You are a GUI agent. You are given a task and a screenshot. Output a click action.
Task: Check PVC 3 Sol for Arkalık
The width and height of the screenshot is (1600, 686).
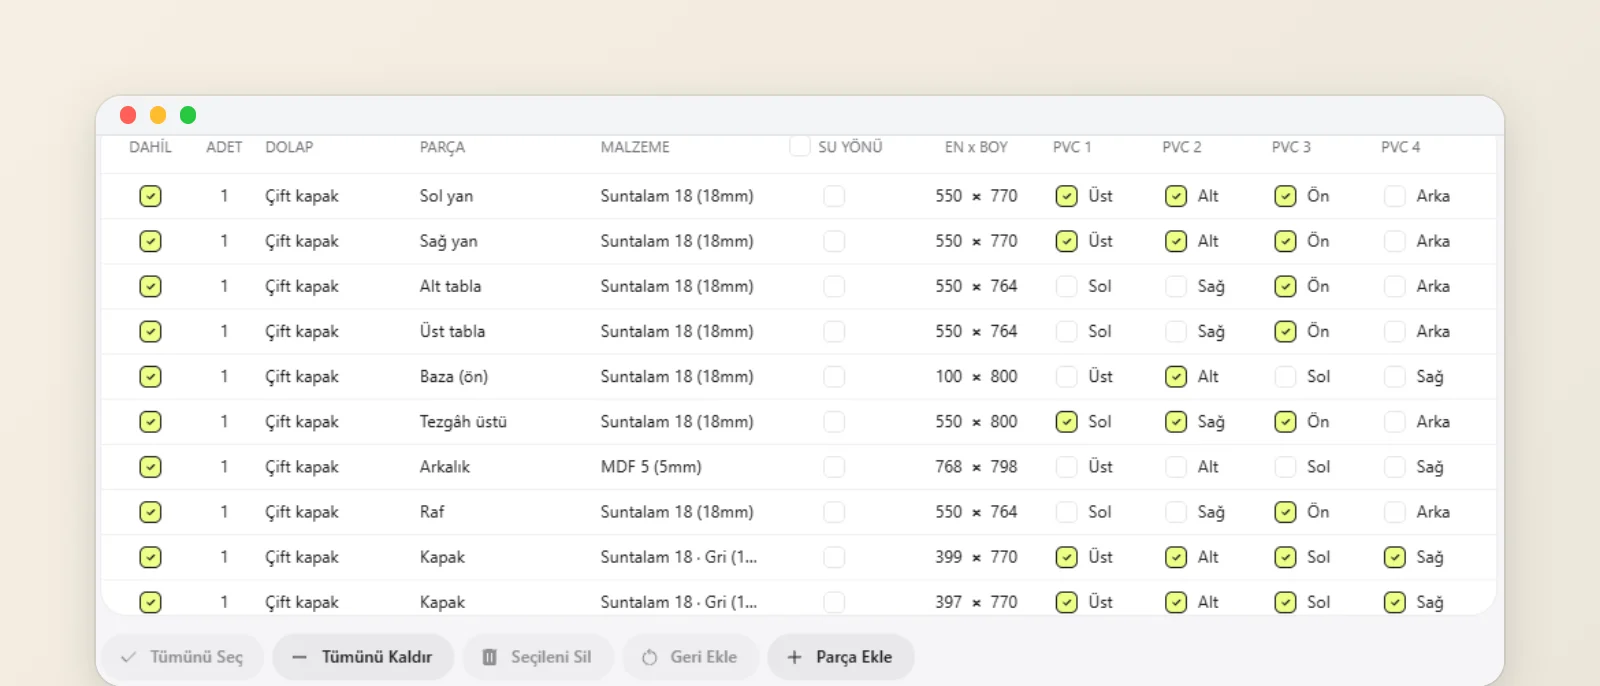tap(1285, 467)
